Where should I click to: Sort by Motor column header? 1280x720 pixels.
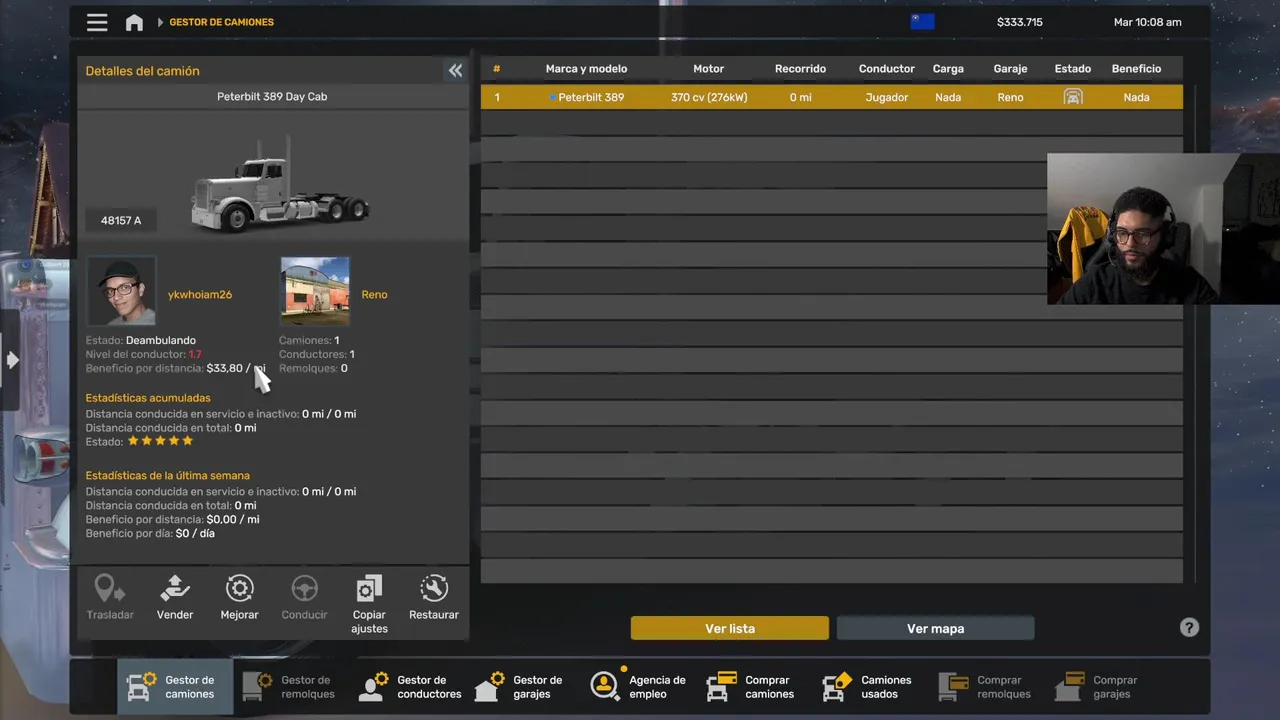point(708,69)
